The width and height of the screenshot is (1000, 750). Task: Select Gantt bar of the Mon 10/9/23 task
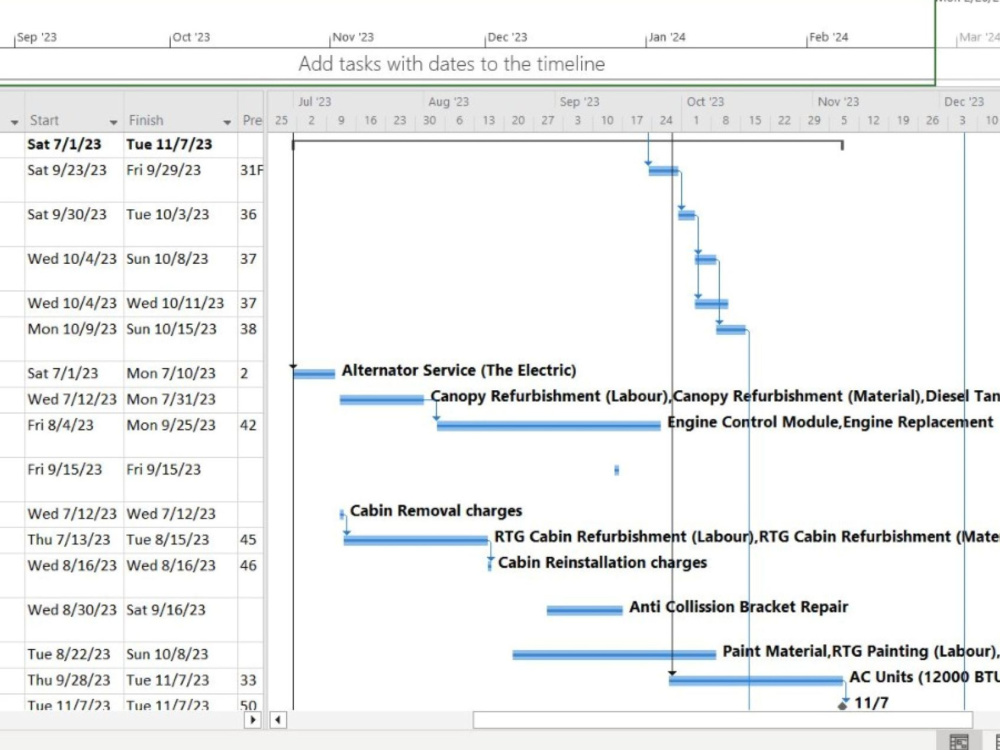point(731,330)
